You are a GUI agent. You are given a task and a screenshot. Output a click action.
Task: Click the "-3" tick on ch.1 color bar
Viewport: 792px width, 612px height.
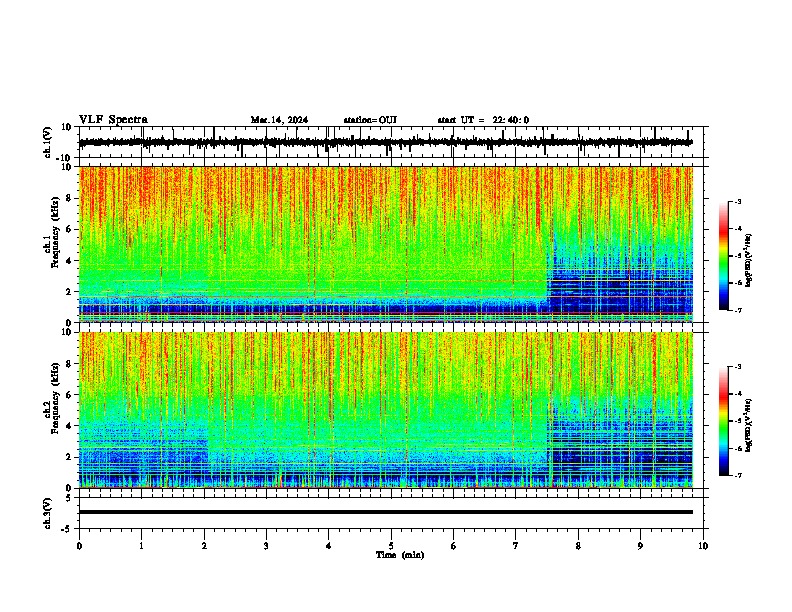[737, 202]
